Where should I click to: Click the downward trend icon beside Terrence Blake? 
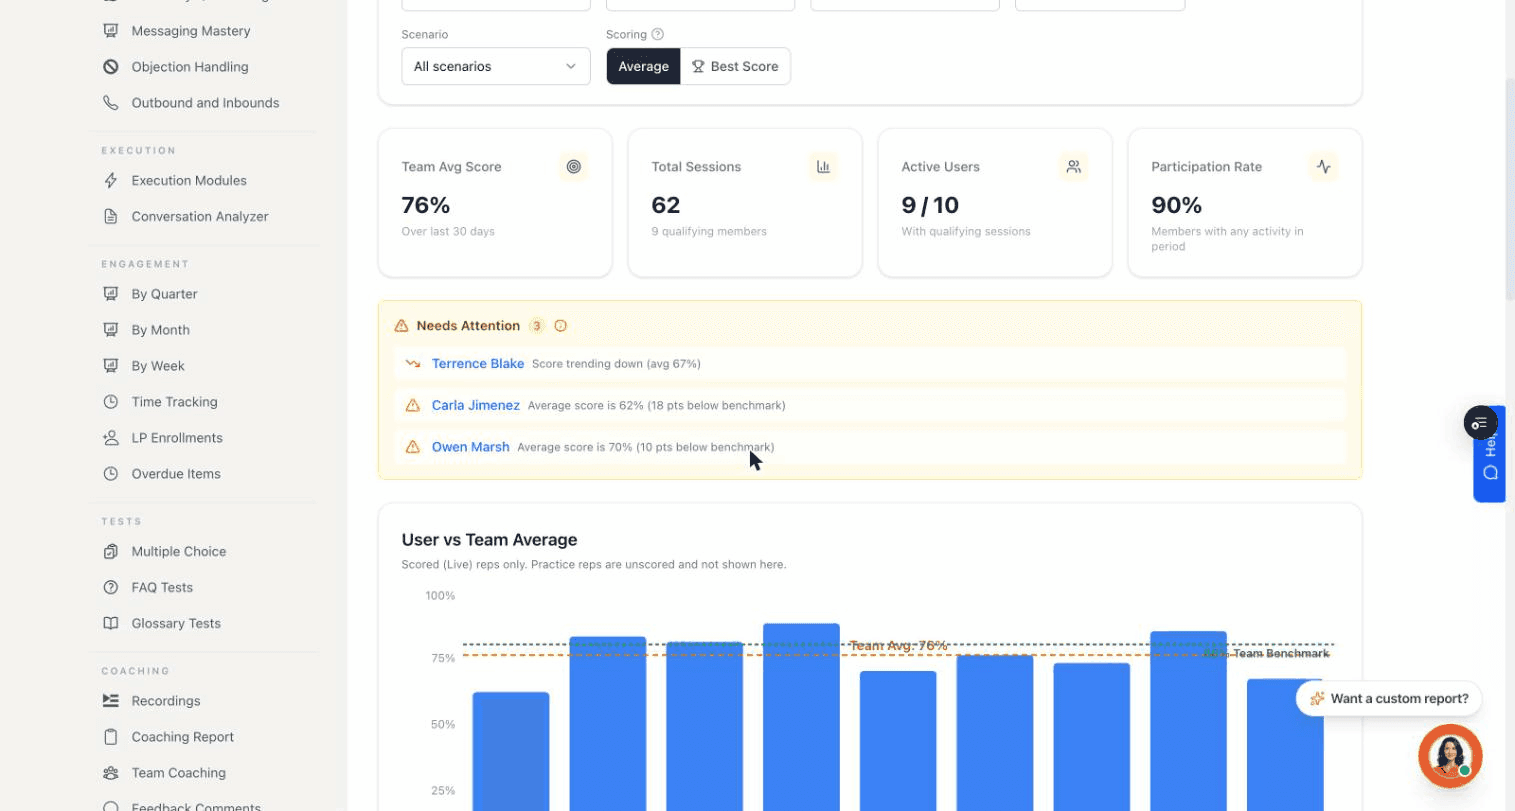coord(412,364)
